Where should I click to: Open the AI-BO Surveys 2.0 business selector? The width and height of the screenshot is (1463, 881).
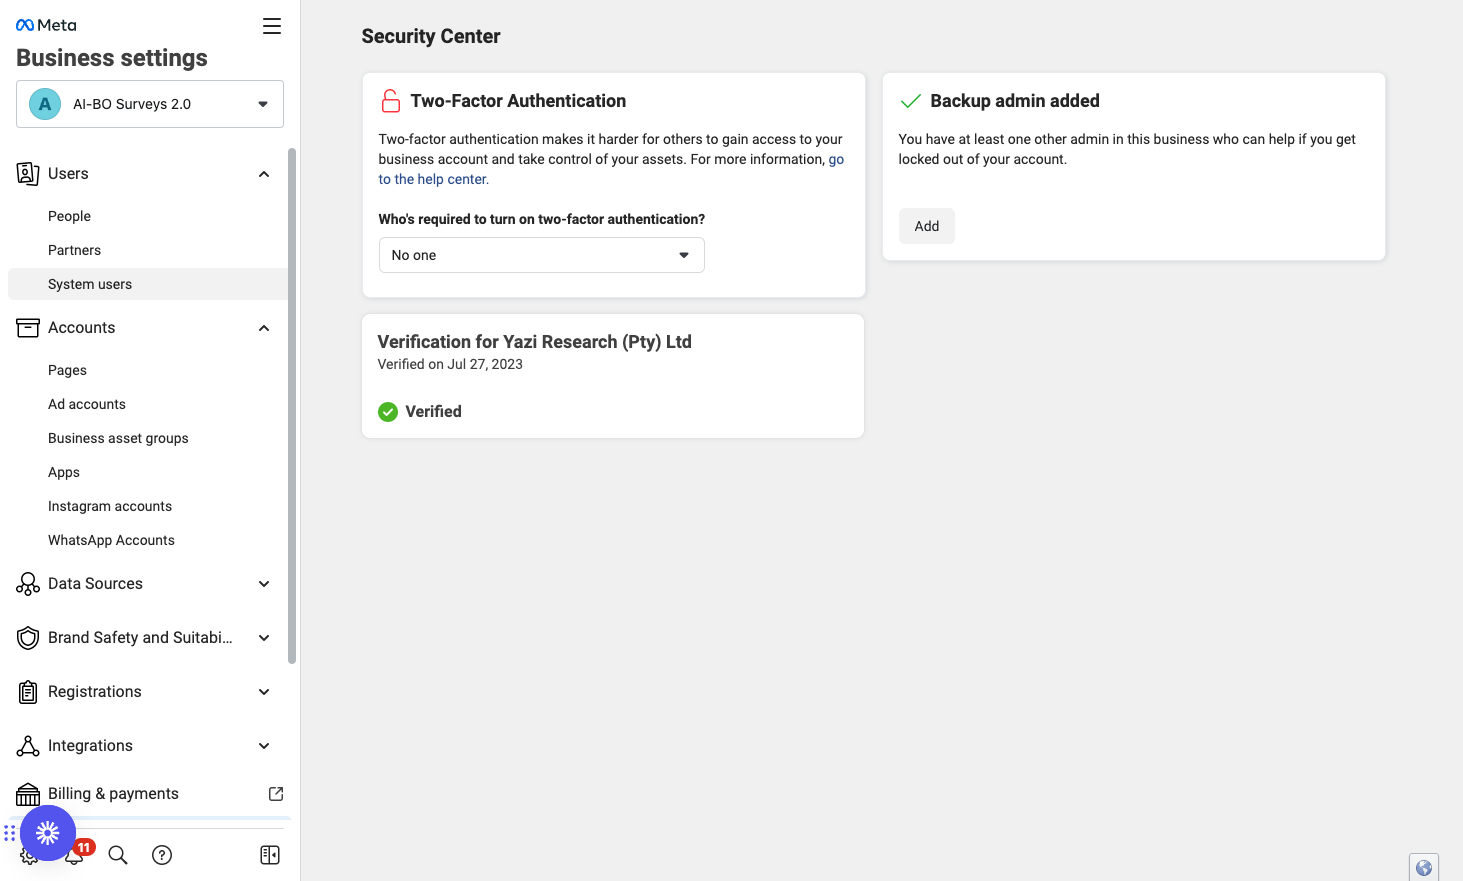click(150, 104)
